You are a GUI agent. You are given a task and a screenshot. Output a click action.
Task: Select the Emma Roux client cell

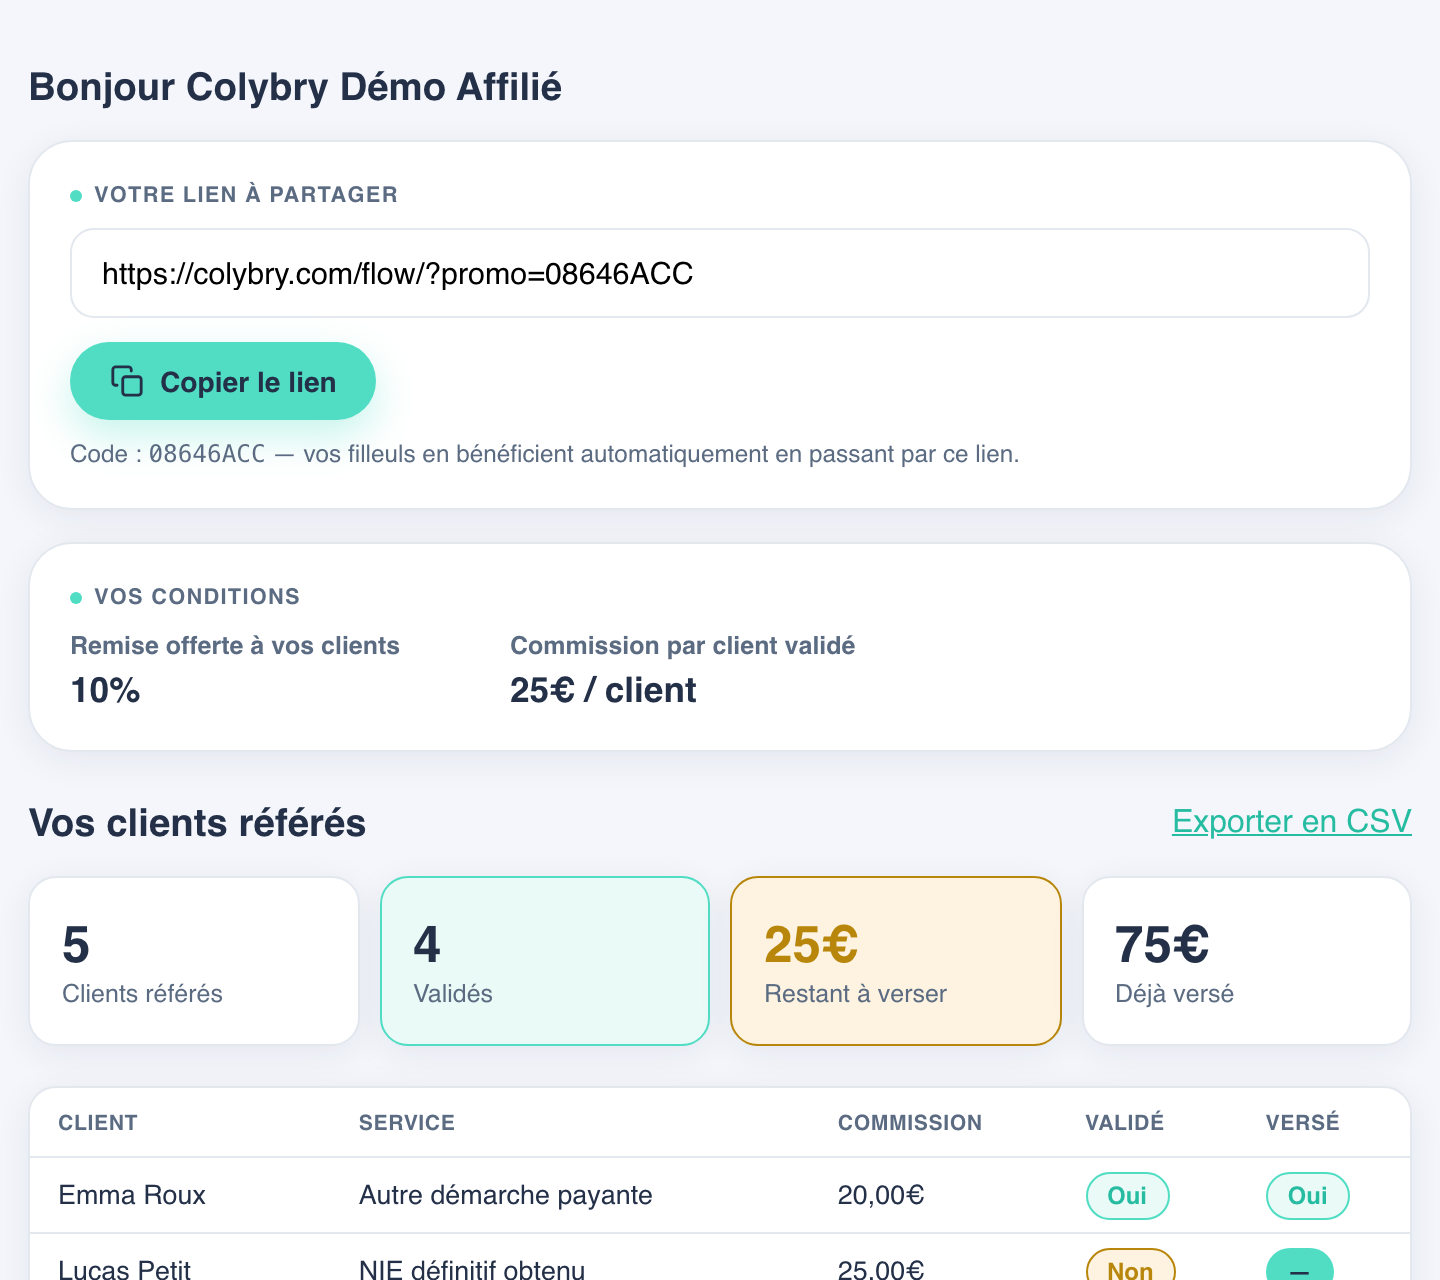[132, 1195]
